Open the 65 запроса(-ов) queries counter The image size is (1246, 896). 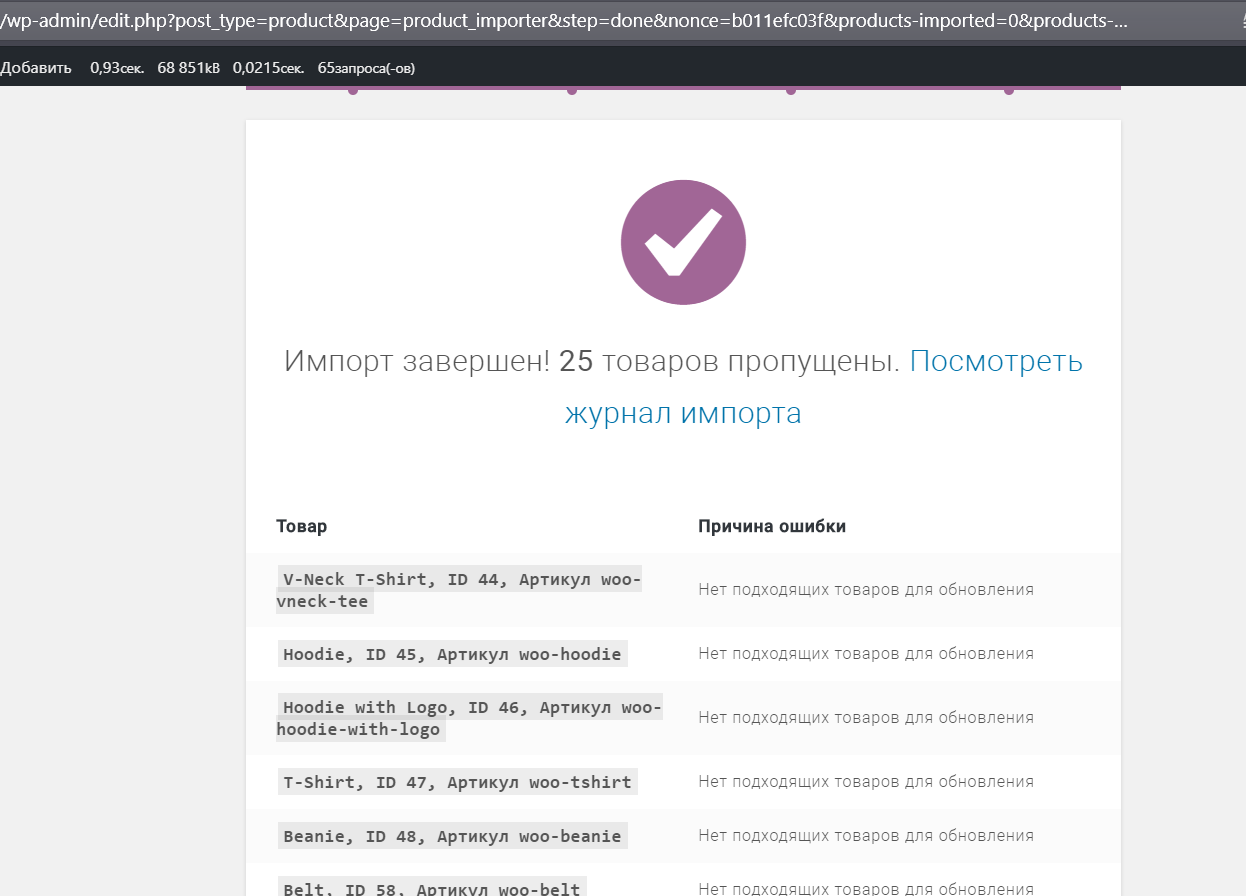click(x=365, y=67)
